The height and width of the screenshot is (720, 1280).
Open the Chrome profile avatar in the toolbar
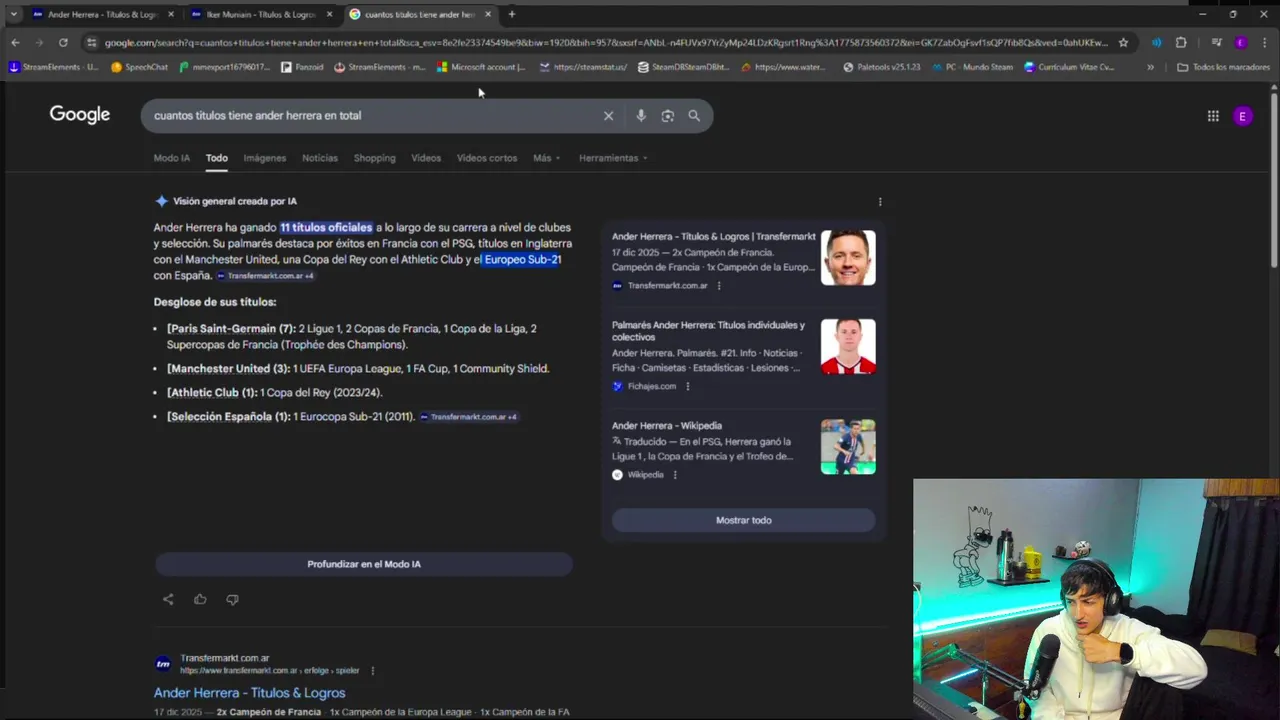click(x=1241, y=42)
